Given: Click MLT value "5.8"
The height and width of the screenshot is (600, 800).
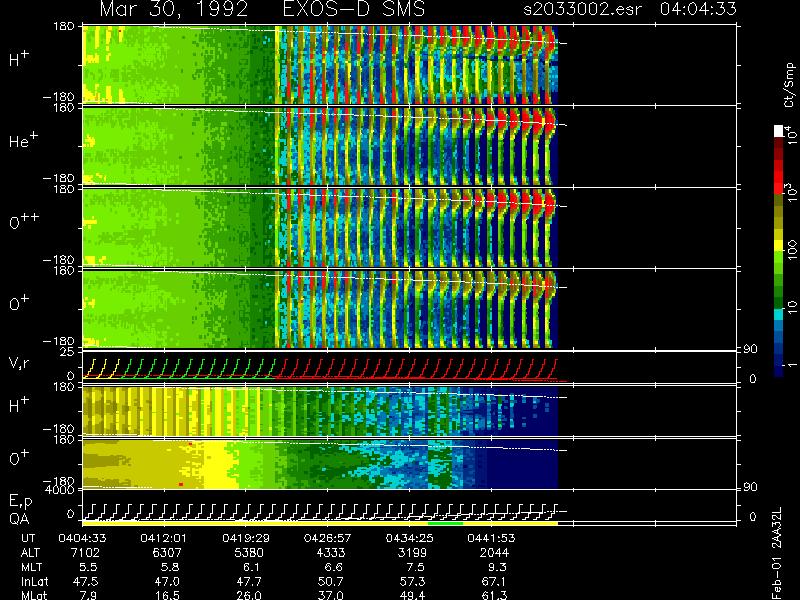Looking at the screenshot, I should click(170, 567).
